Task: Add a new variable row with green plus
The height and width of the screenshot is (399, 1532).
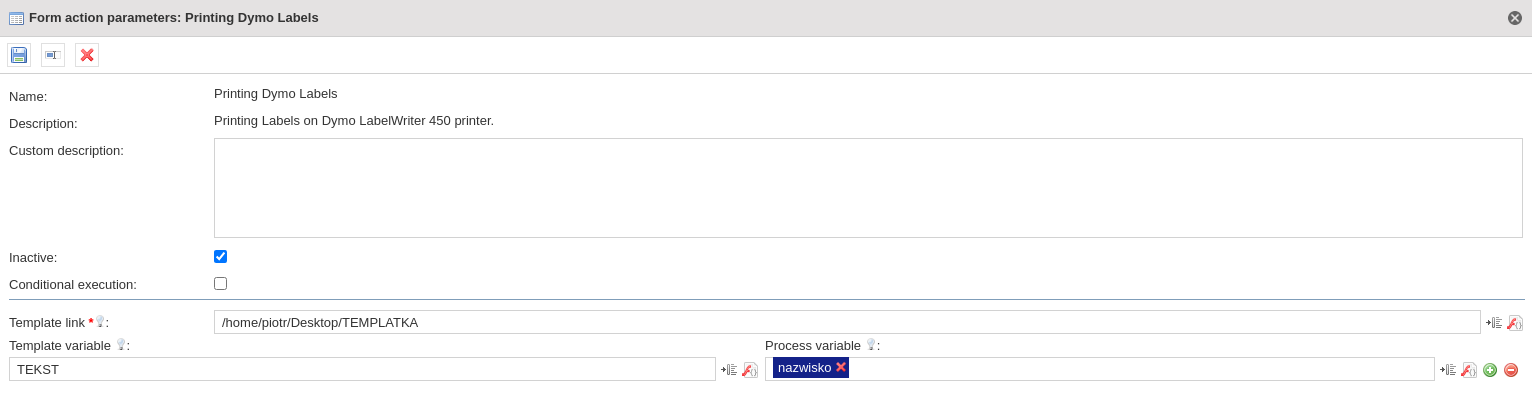Action: tap(1490, 370)
